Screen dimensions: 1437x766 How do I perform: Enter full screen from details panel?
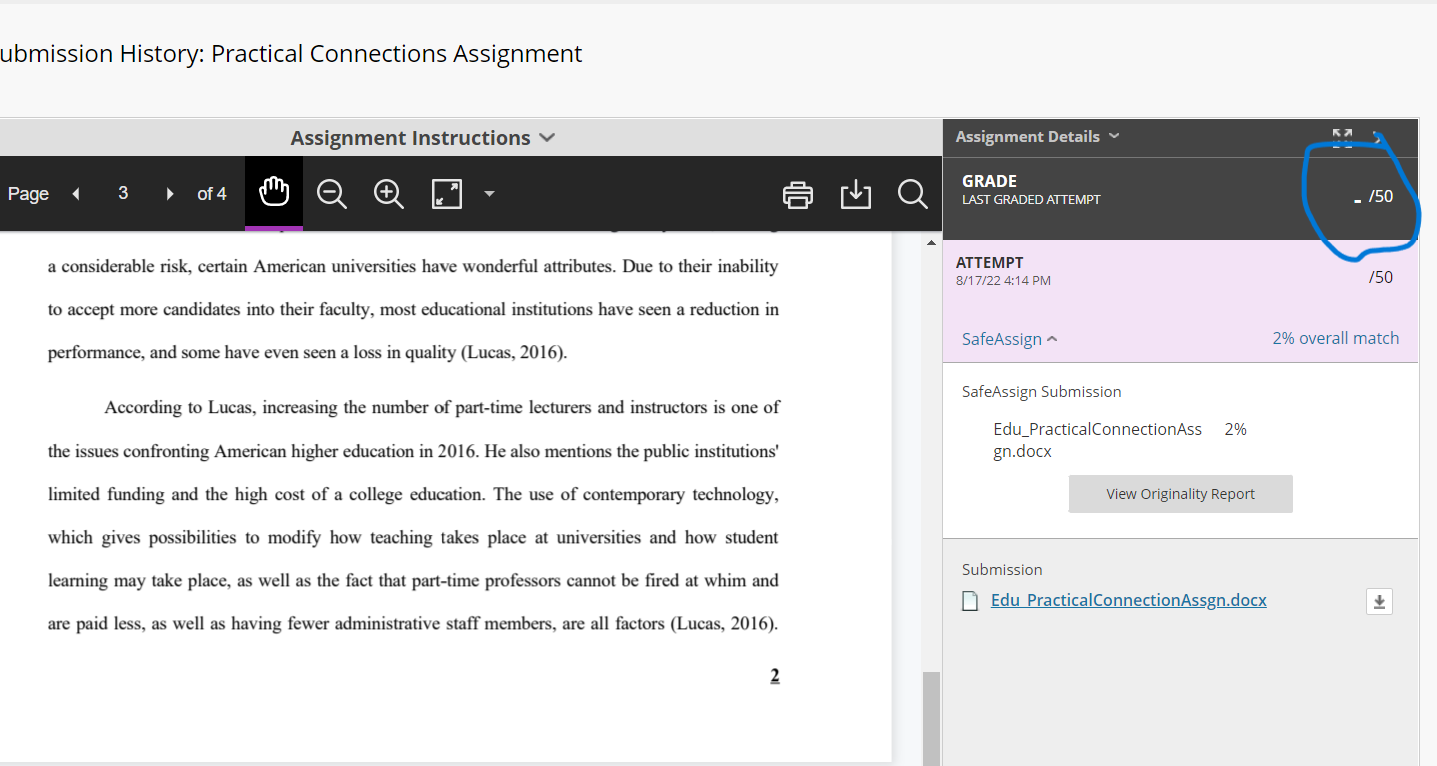click(x=1342, y=138)
